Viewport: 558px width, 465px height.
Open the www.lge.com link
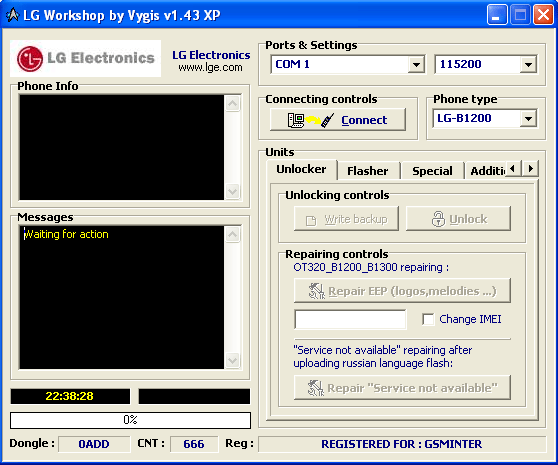click(x=210, y=67)
